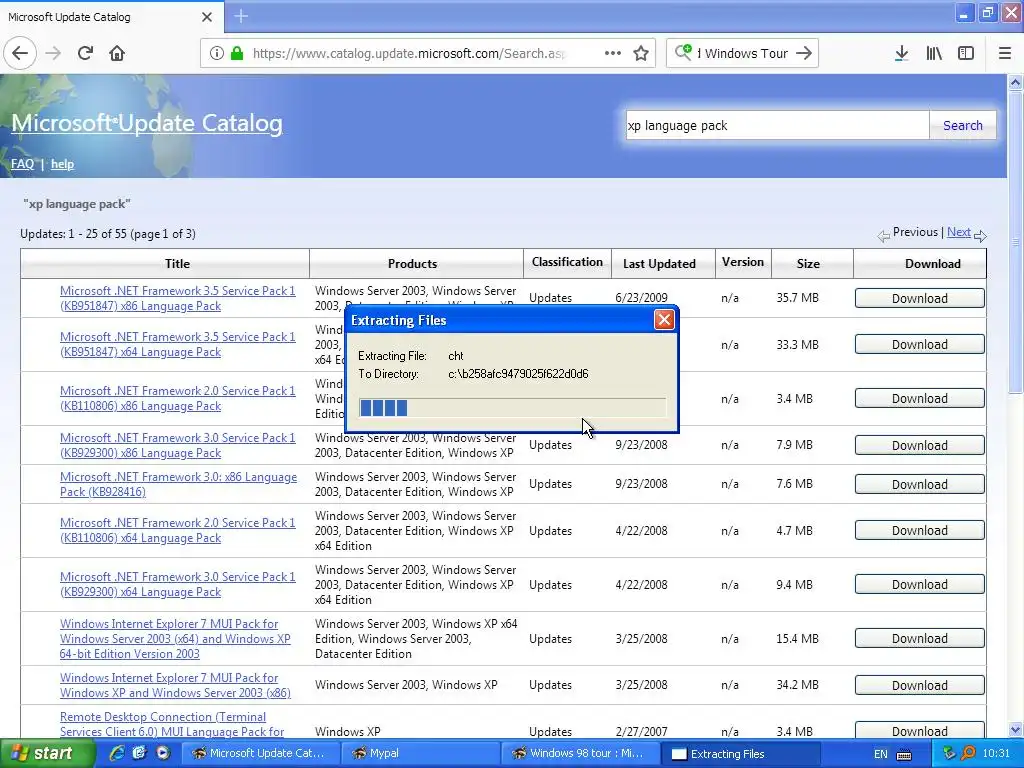This screenshot has height=768, width=1024.
Task: Open a new tab with plus icon
Action: tap(241, 16)
